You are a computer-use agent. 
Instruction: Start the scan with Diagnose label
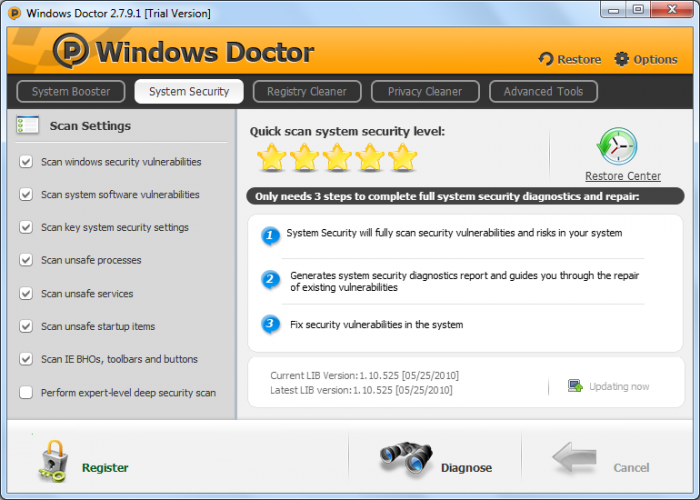(x=467, y=467)
